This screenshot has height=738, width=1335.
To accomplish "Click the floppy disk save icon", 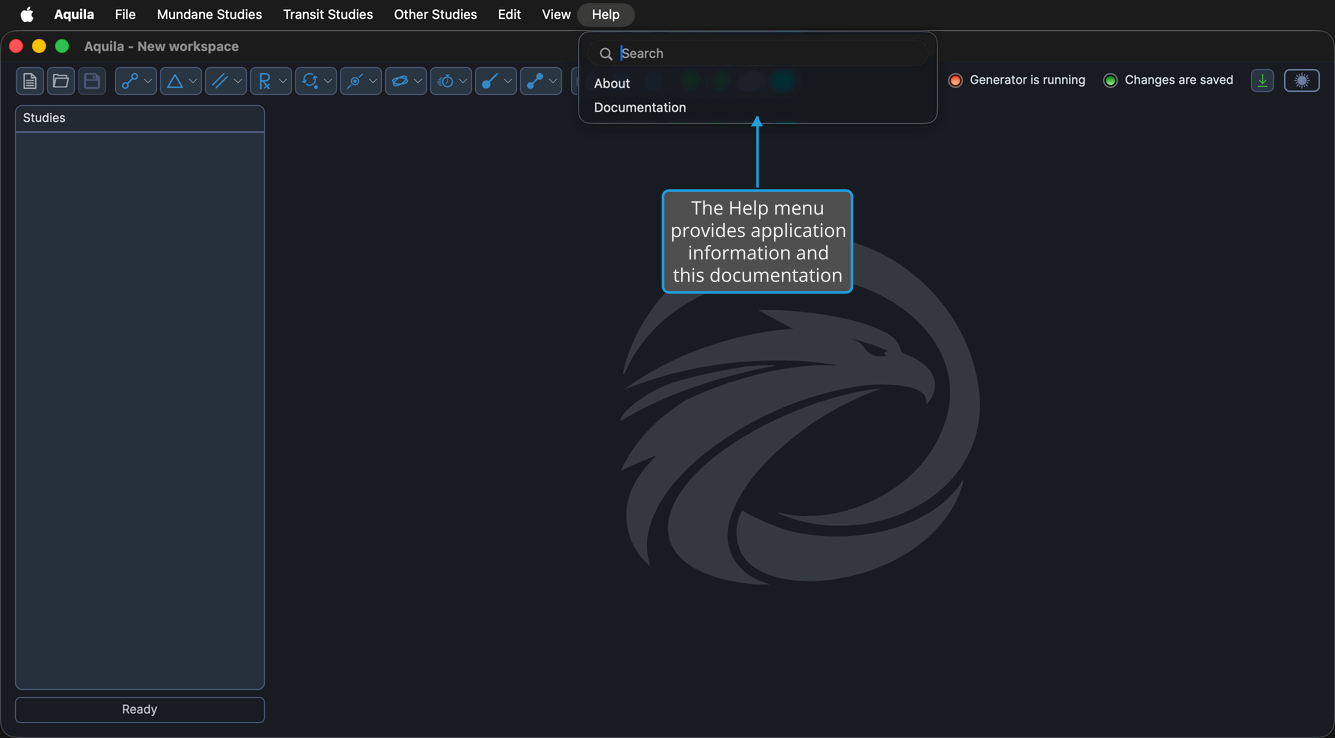I will (92, 81).
